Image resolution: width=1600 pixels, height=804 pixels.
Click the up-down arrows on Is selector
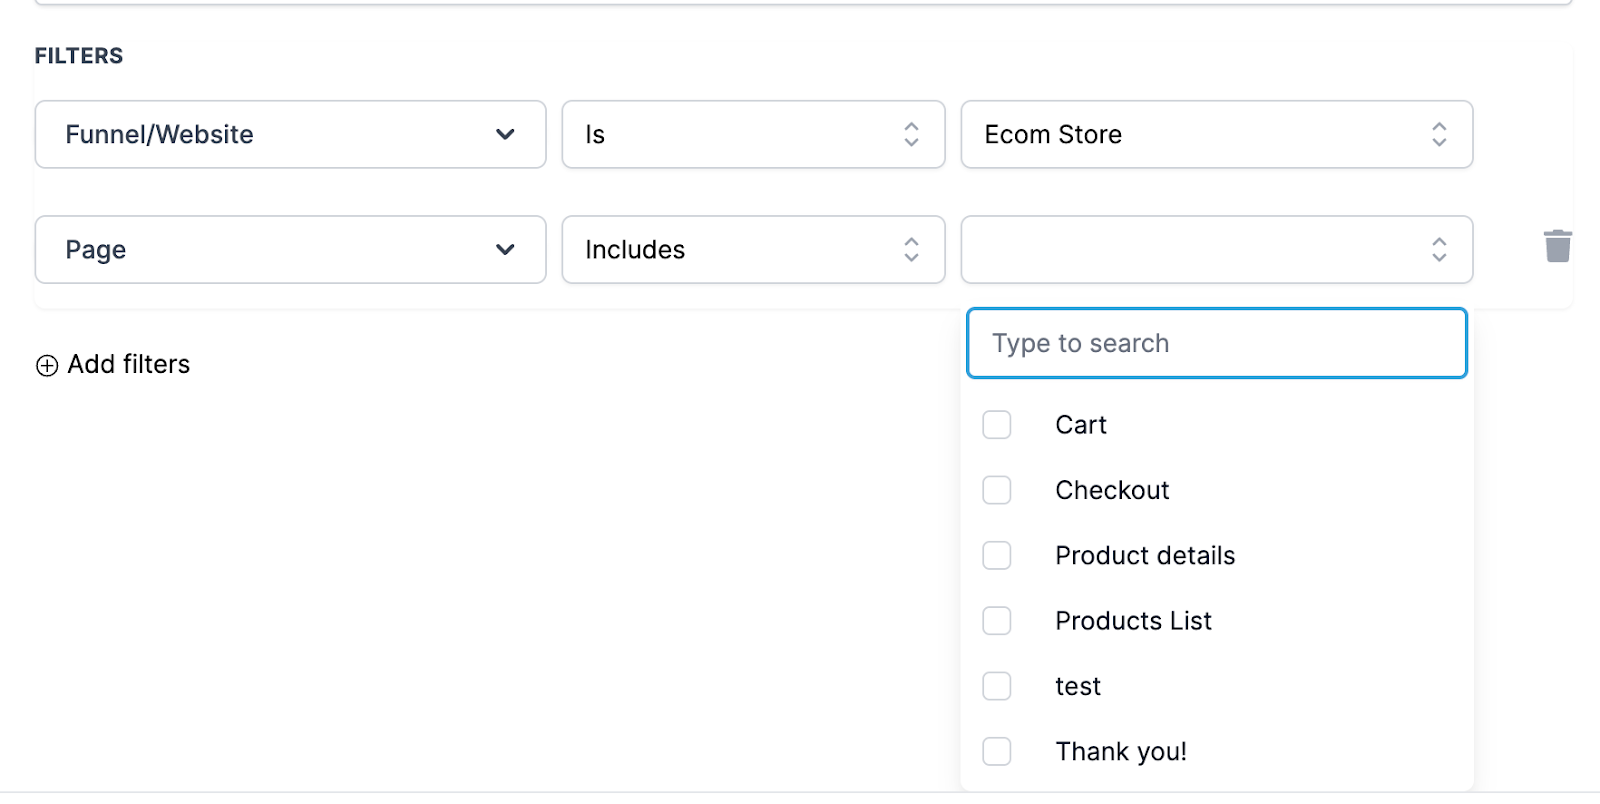coord(911,134)
